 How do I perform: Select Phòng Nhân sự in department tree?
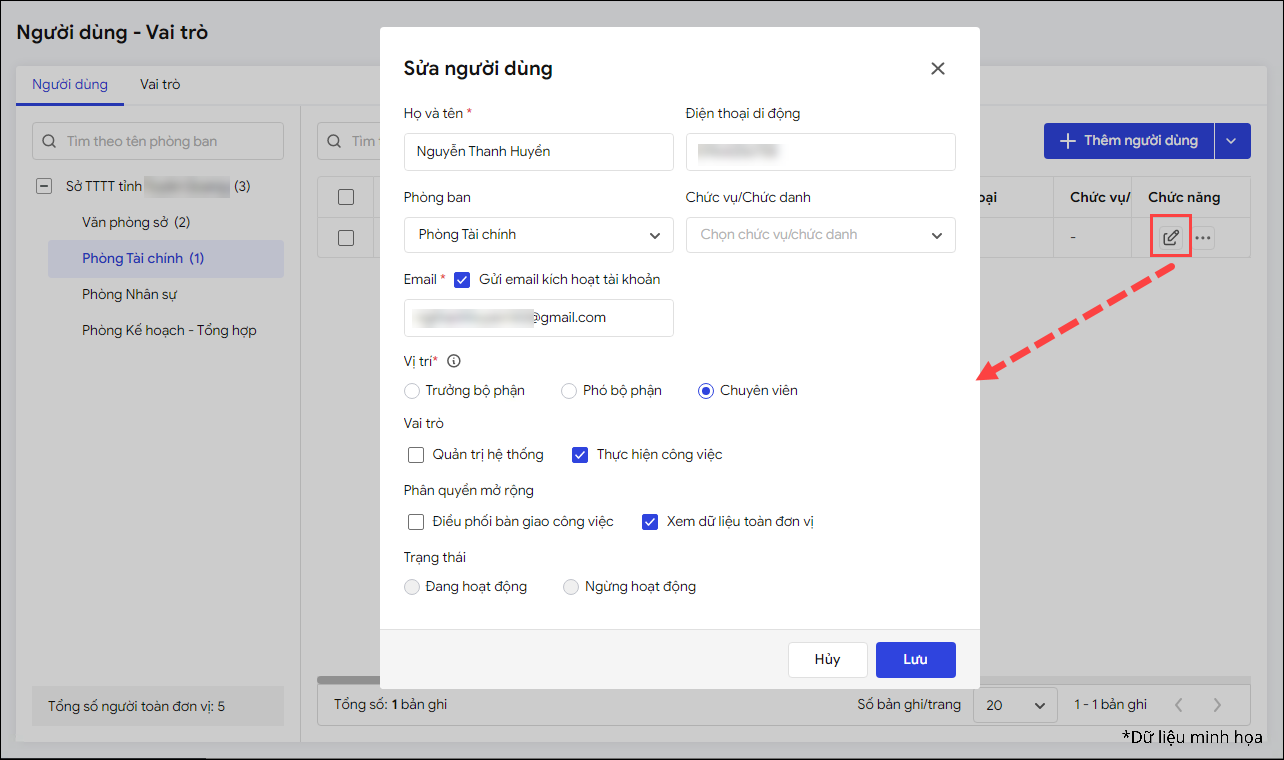point(129,294)
